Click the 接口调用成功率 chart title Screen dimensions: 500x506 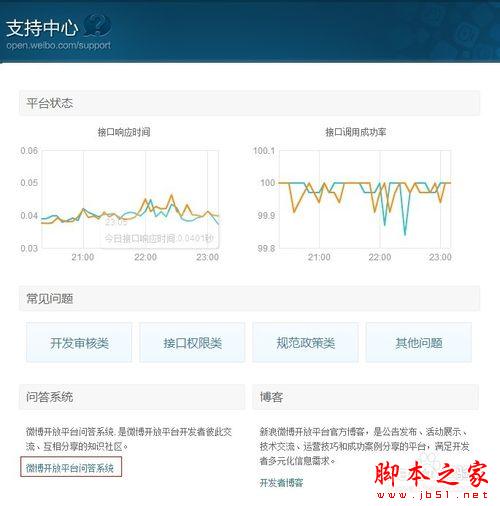point(356,132)
